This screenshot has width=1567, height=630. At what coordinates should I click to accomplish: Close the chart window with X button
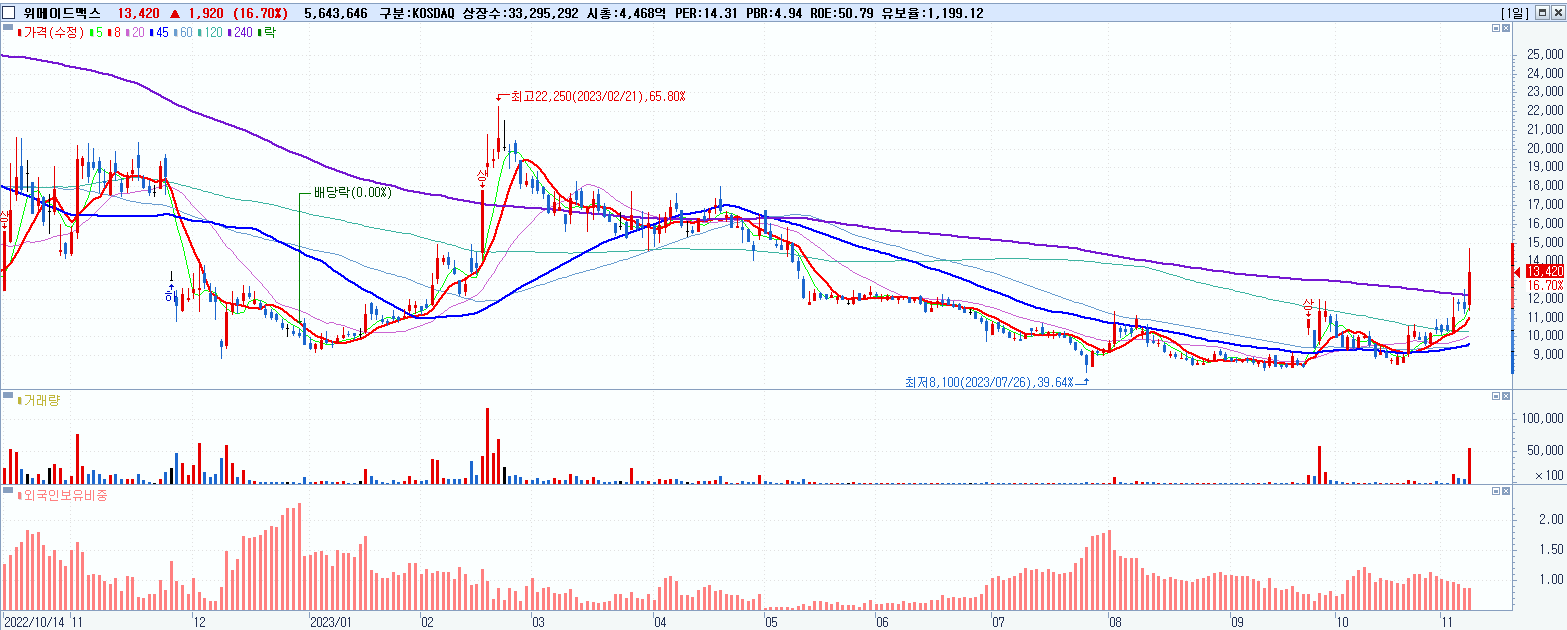tap(1556, 13)
